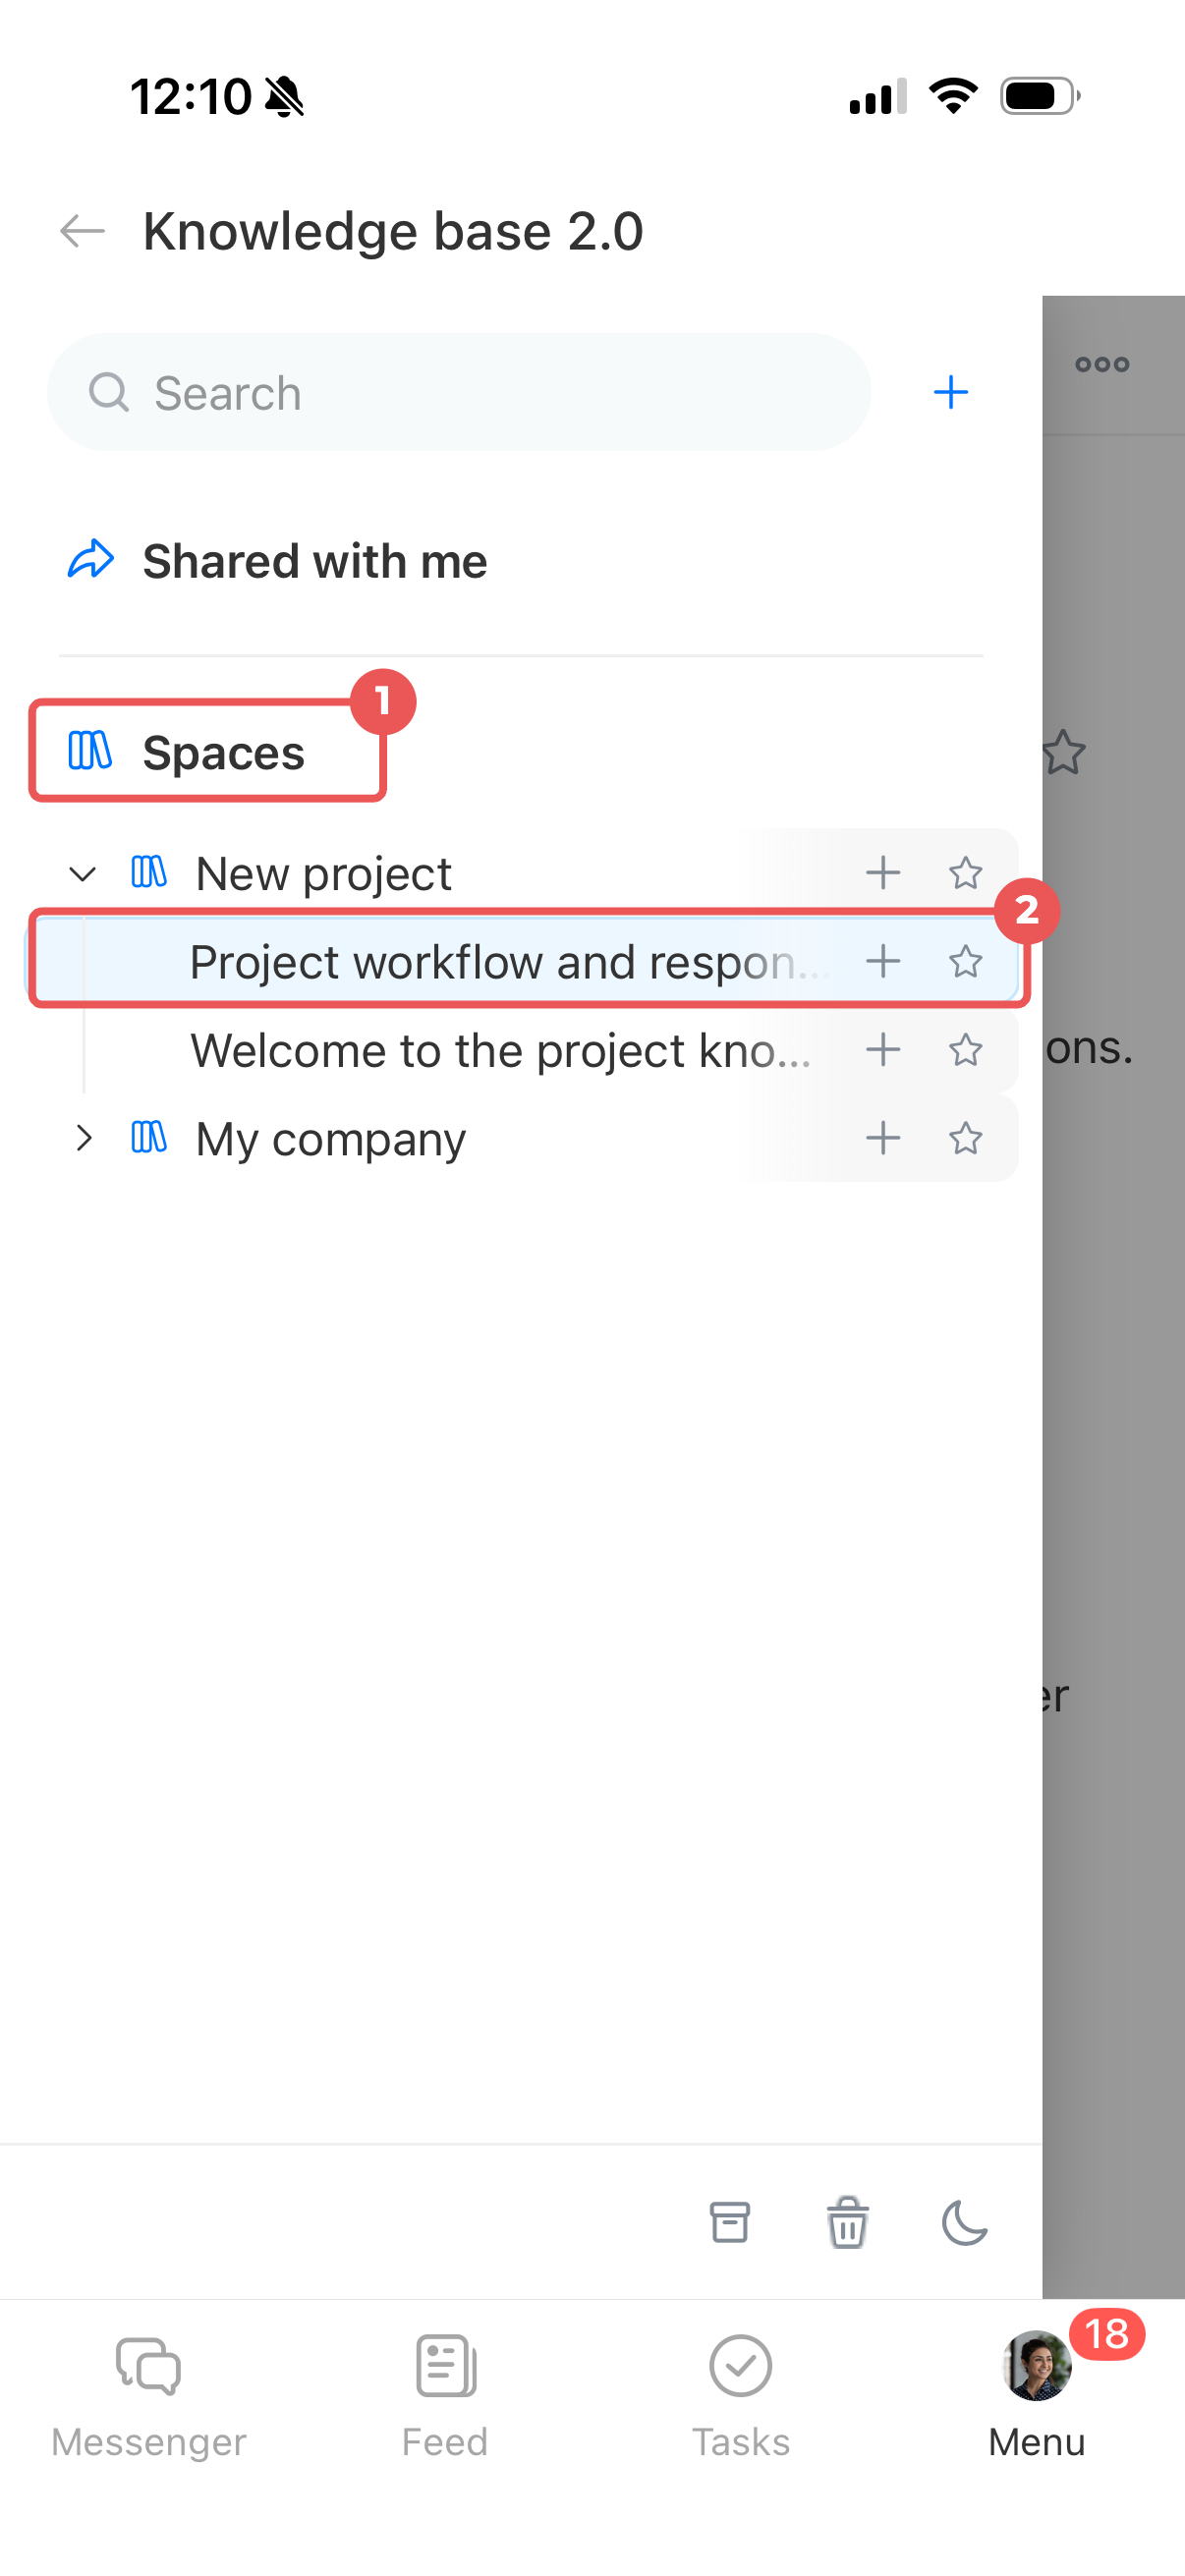1185x2576 pixels.
Task: Focus the Search field
Action: click(459, 392)
